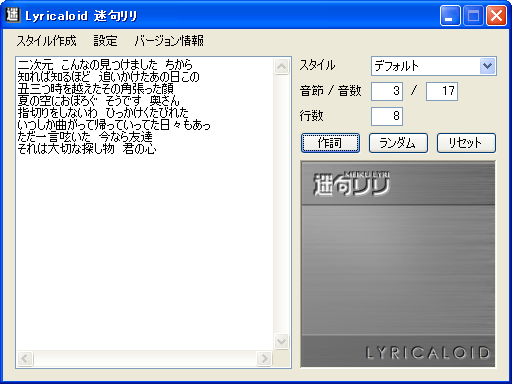Click lyric line starting それは大切な探し物

click(x=87, y=149)
